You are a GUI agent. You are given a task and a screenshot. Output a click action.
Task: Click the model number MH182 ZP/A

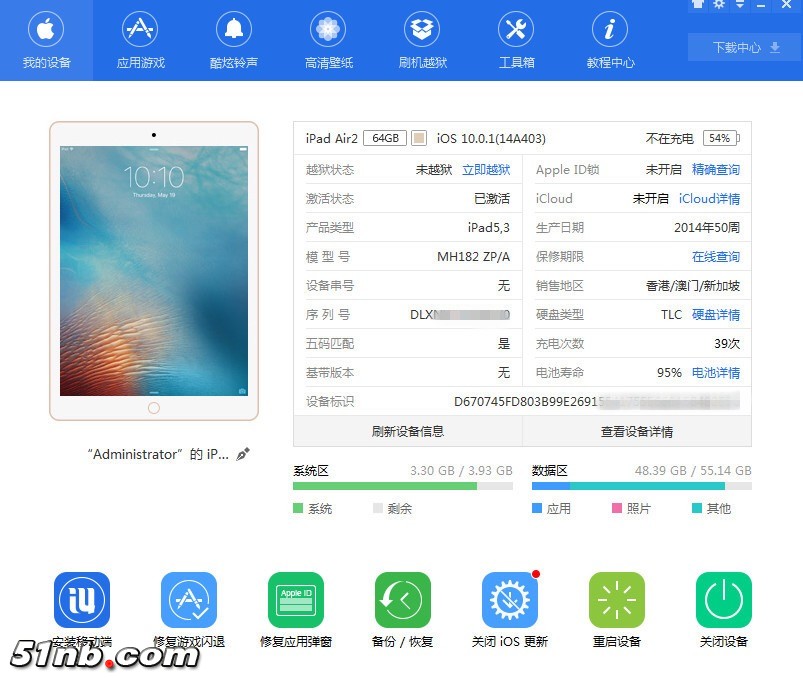coord(473,257)
